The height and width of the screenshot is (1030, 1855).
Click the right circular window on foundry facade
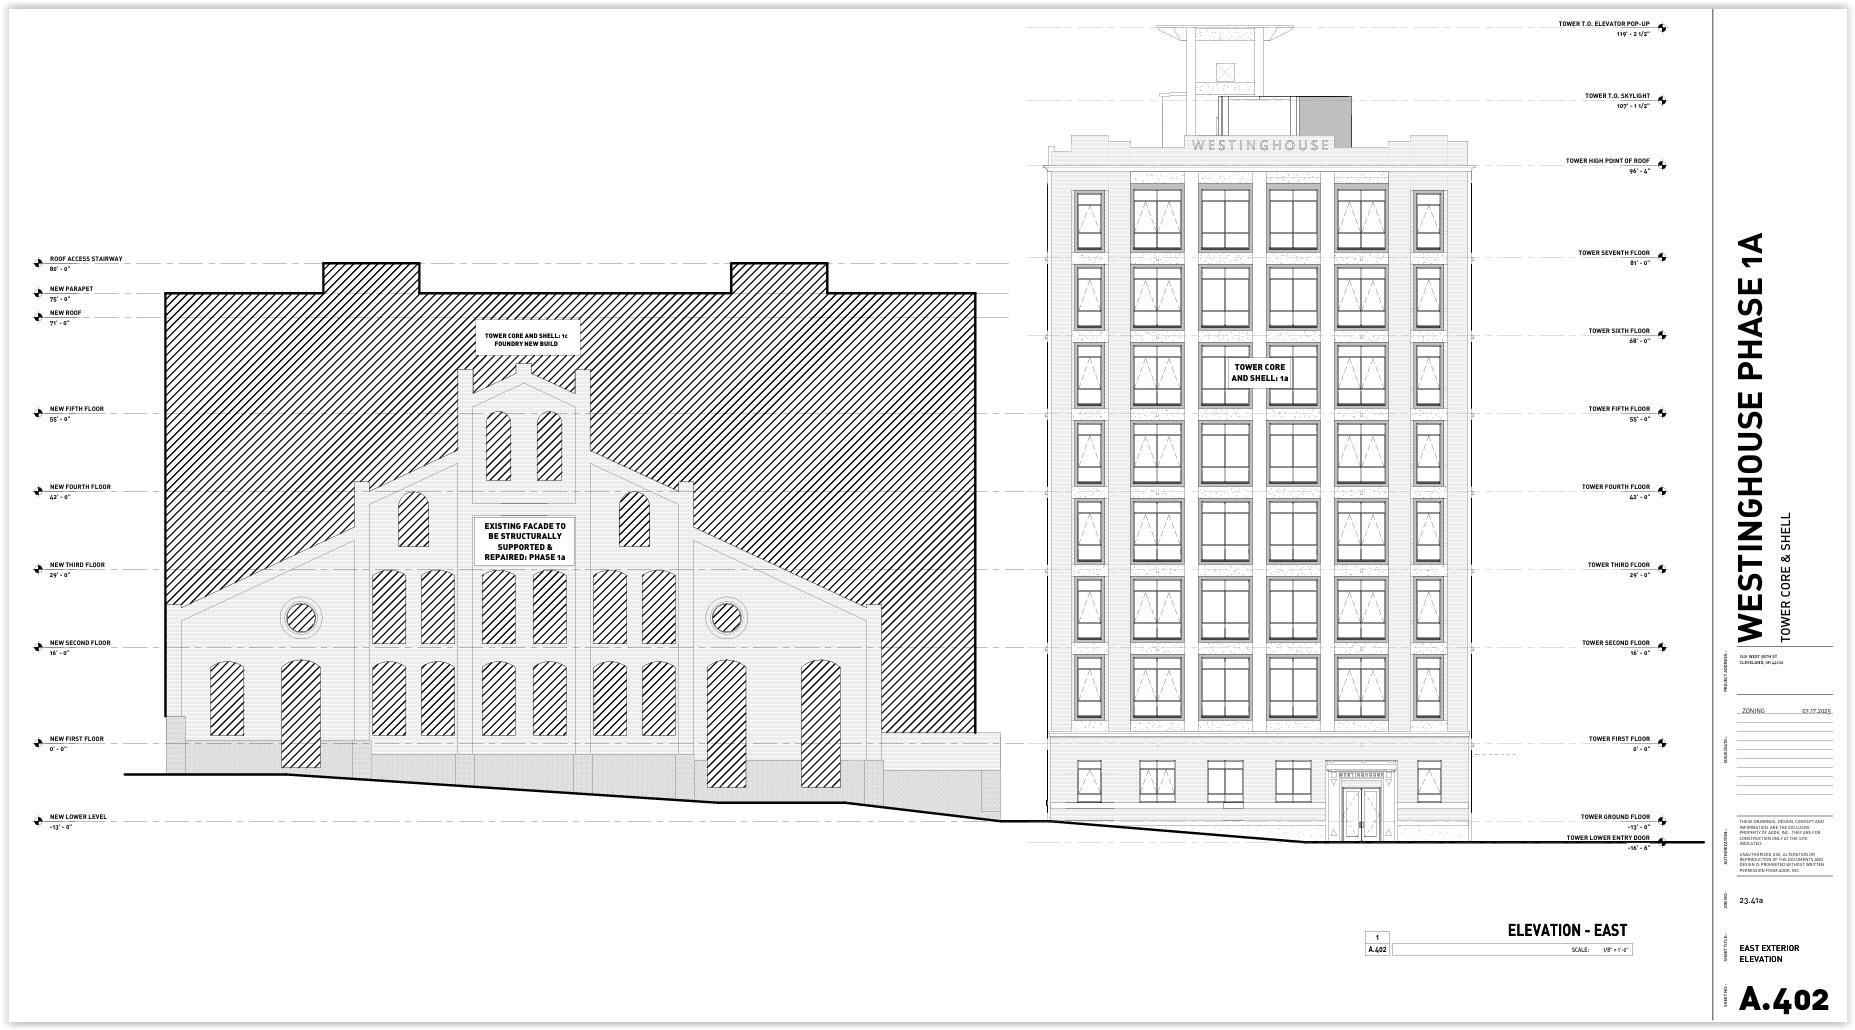[726, 618]
